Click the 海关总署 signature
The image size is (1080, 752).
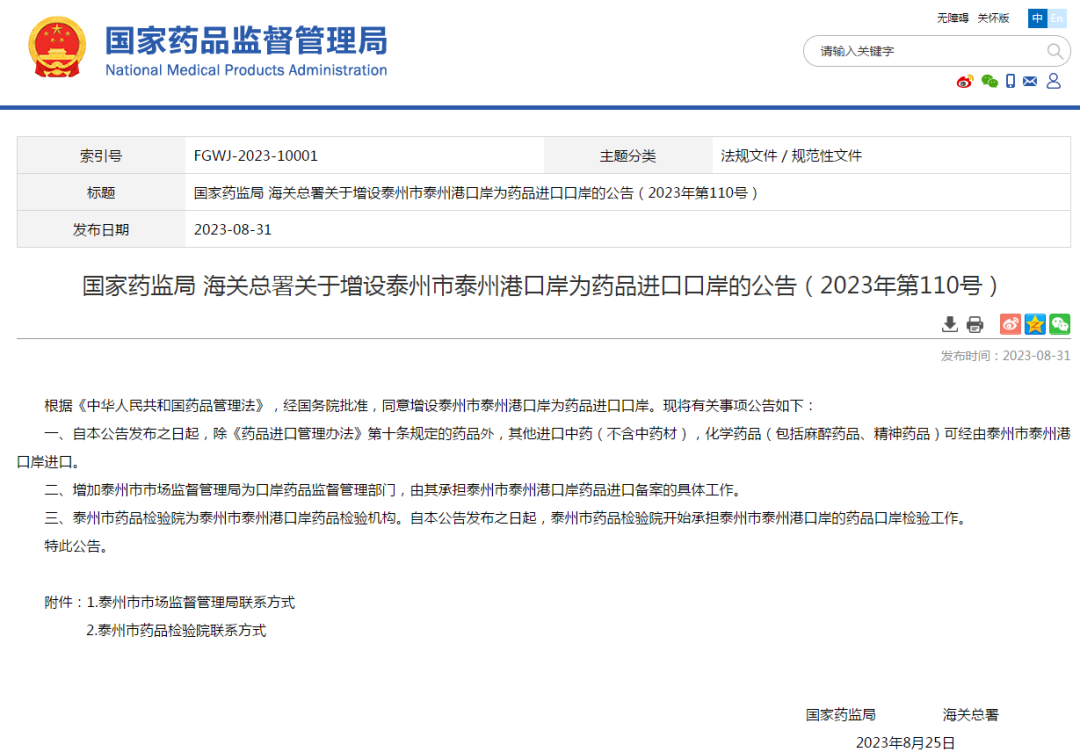click(970, 715)
